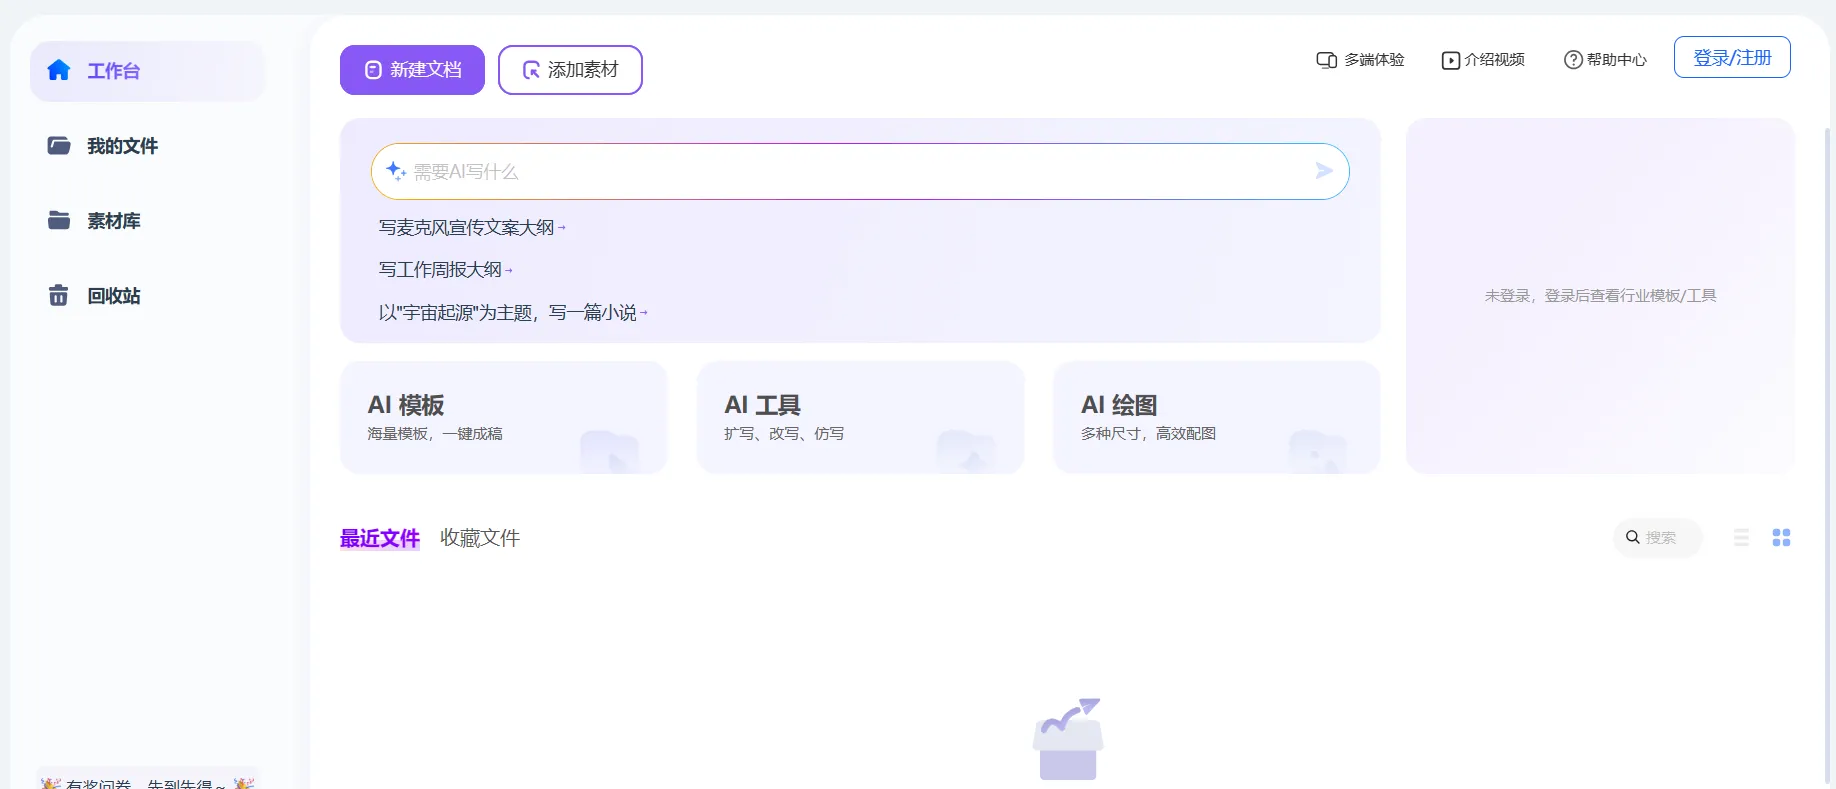Open the 帮助中心 help link

tap(1605, 60)
